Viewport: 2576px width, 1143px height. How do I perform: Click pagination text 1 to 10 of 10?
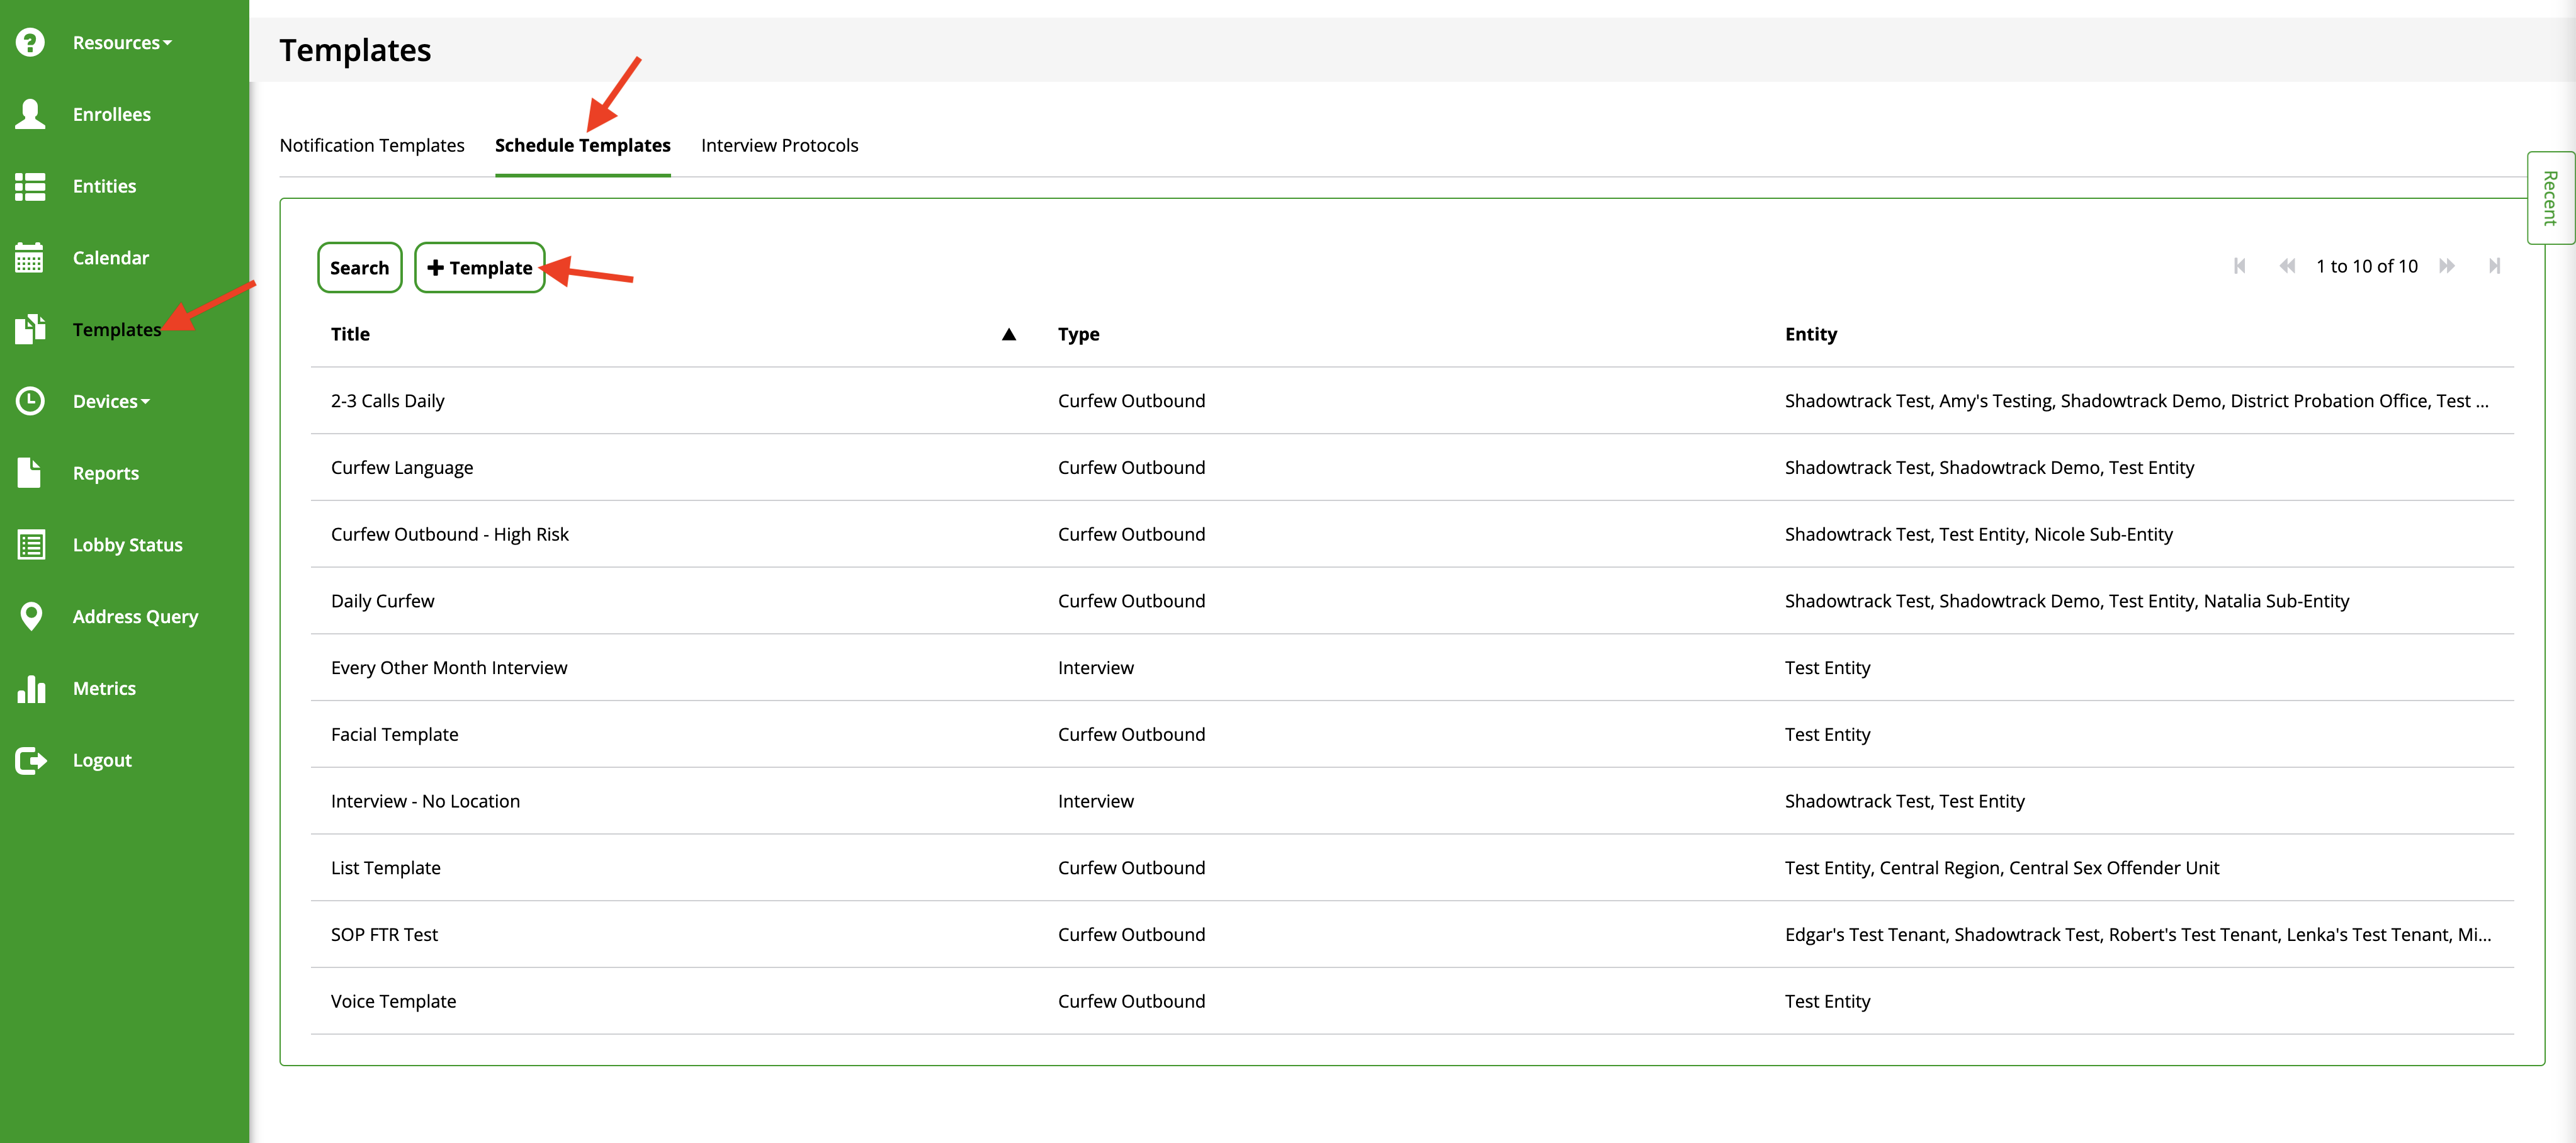coord(2367,266)
